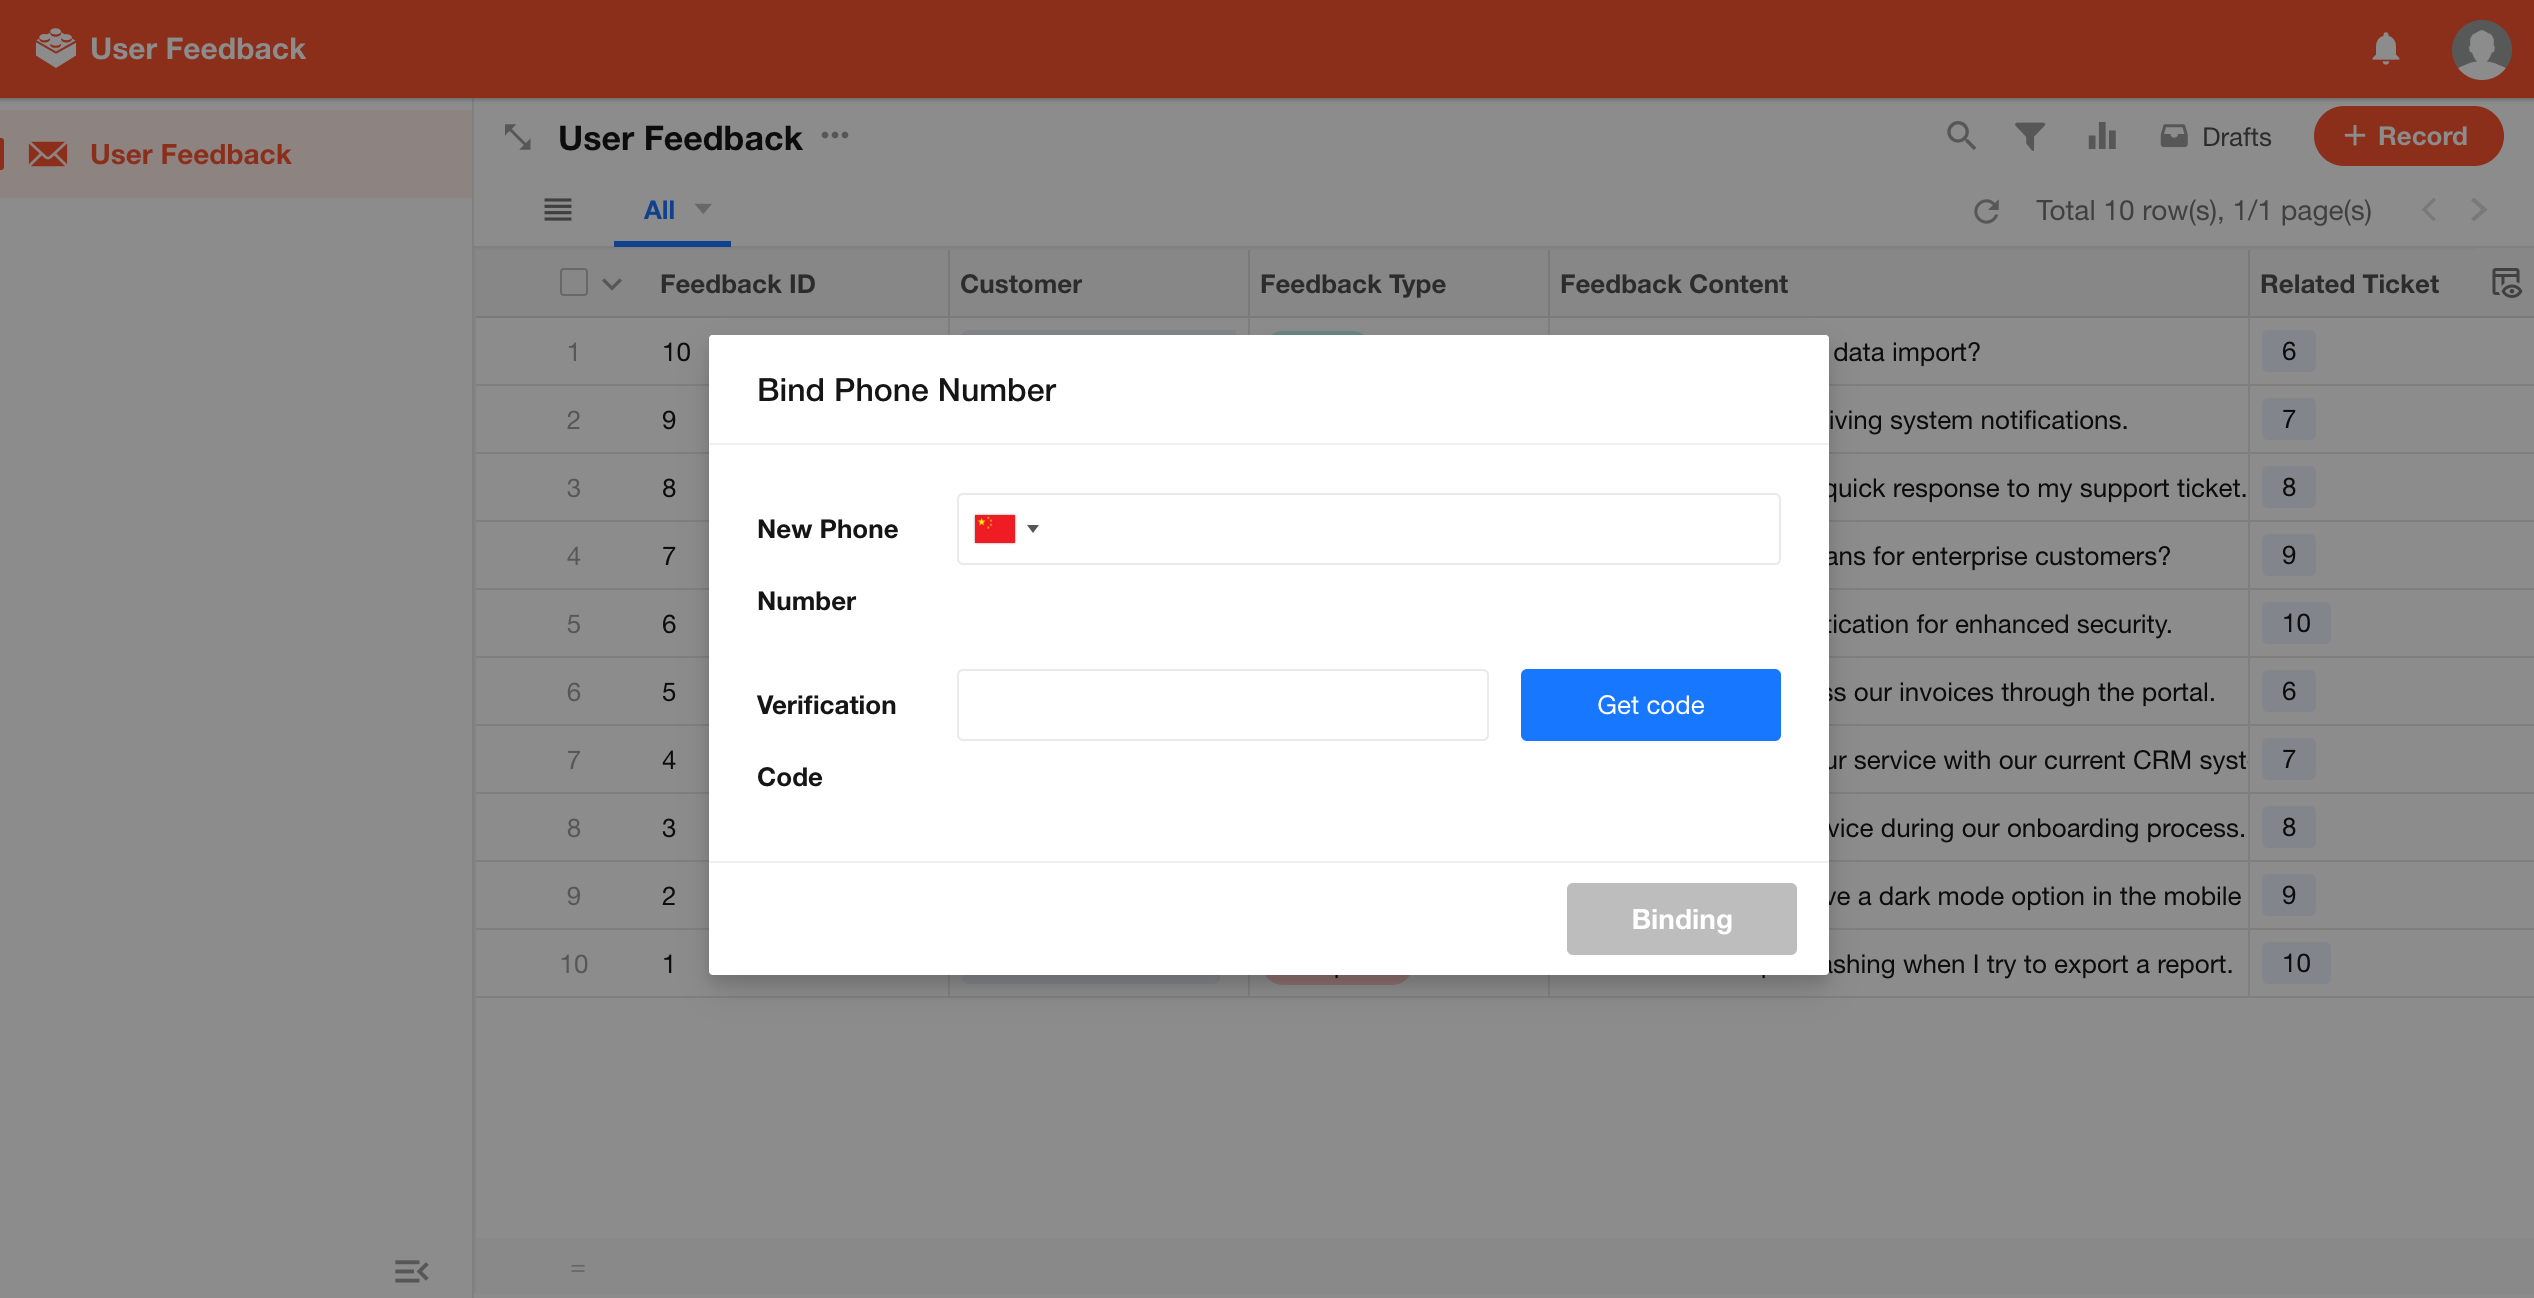This screenshot has width=2534, height=1298.
Task: Click the expand view arrows icon
Action: coord(517,137)
